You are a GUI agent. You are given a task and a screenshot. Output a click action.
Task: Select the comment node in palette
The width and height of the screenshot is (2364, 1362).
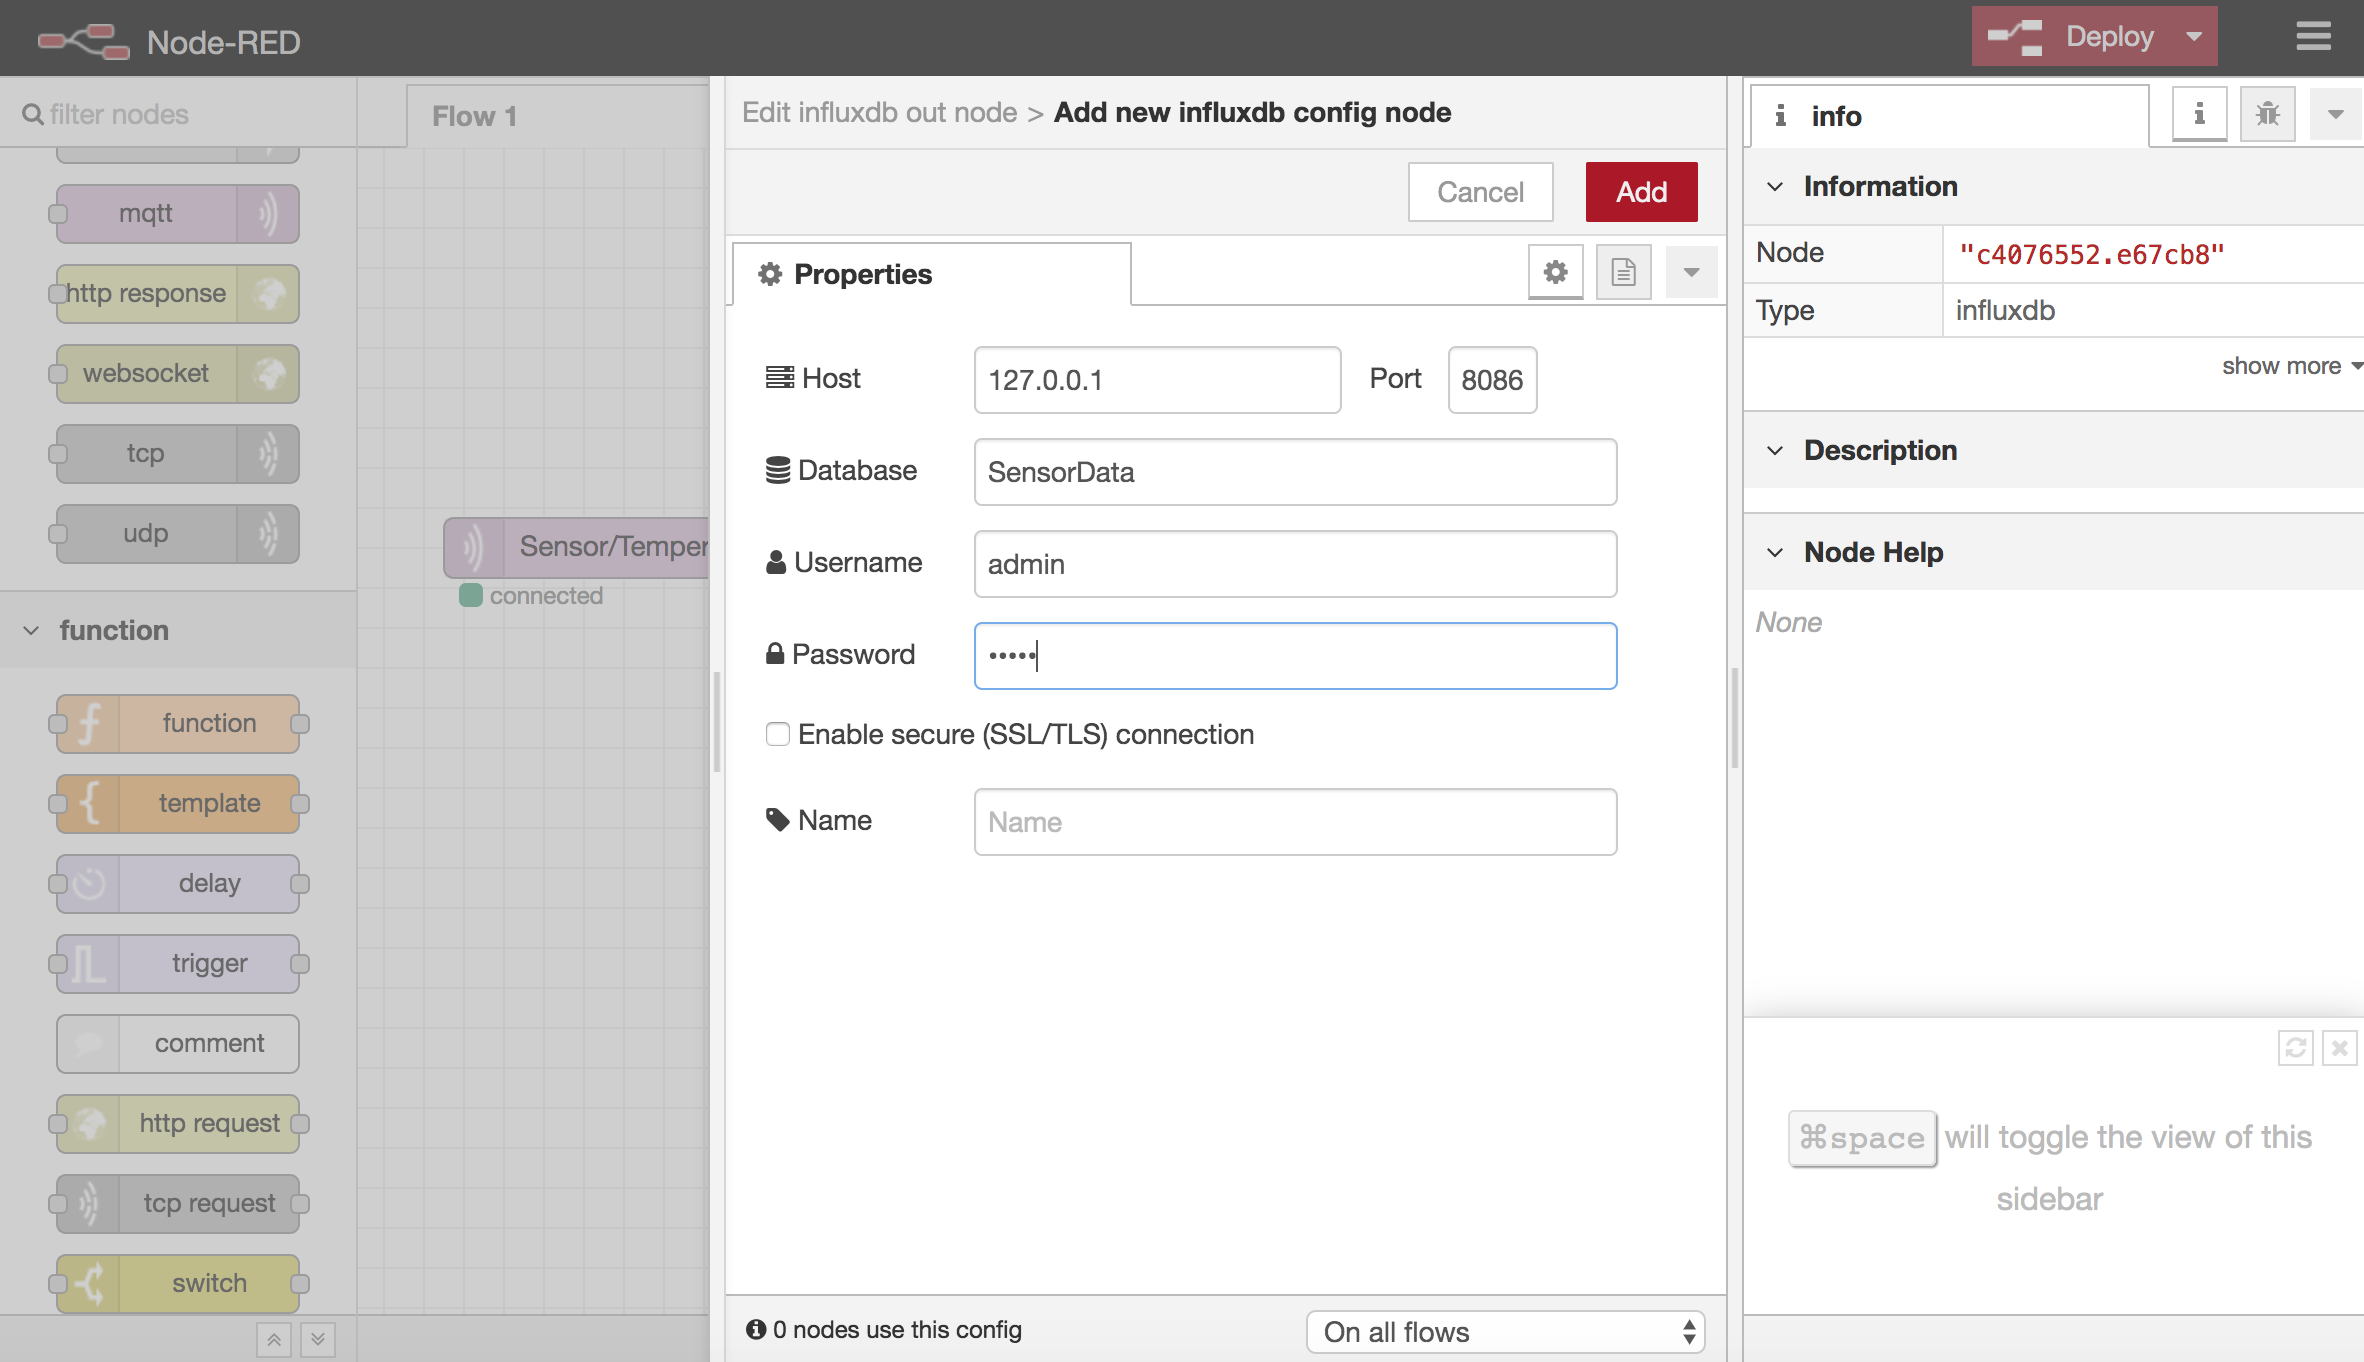click(x=177, y=1043)
